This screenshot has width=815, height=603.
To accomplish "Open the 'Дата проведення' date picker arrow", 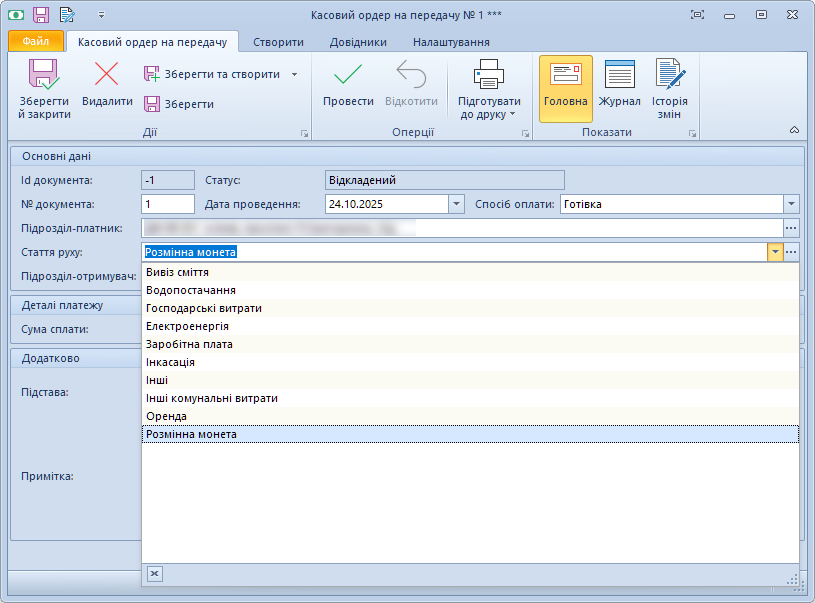I will 457,204.
